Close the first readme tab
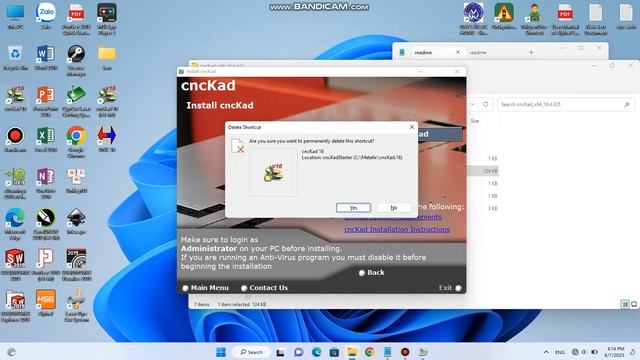 pyautogui.click(x=458, y=52)
